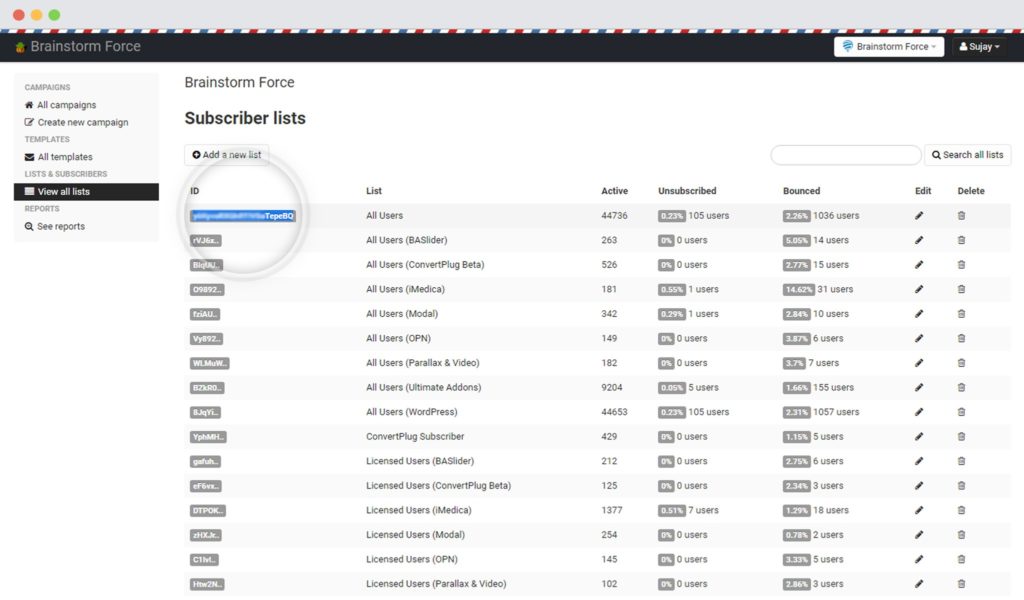Delete the ConvertPlug Subscriber list

tap(961, 436)
